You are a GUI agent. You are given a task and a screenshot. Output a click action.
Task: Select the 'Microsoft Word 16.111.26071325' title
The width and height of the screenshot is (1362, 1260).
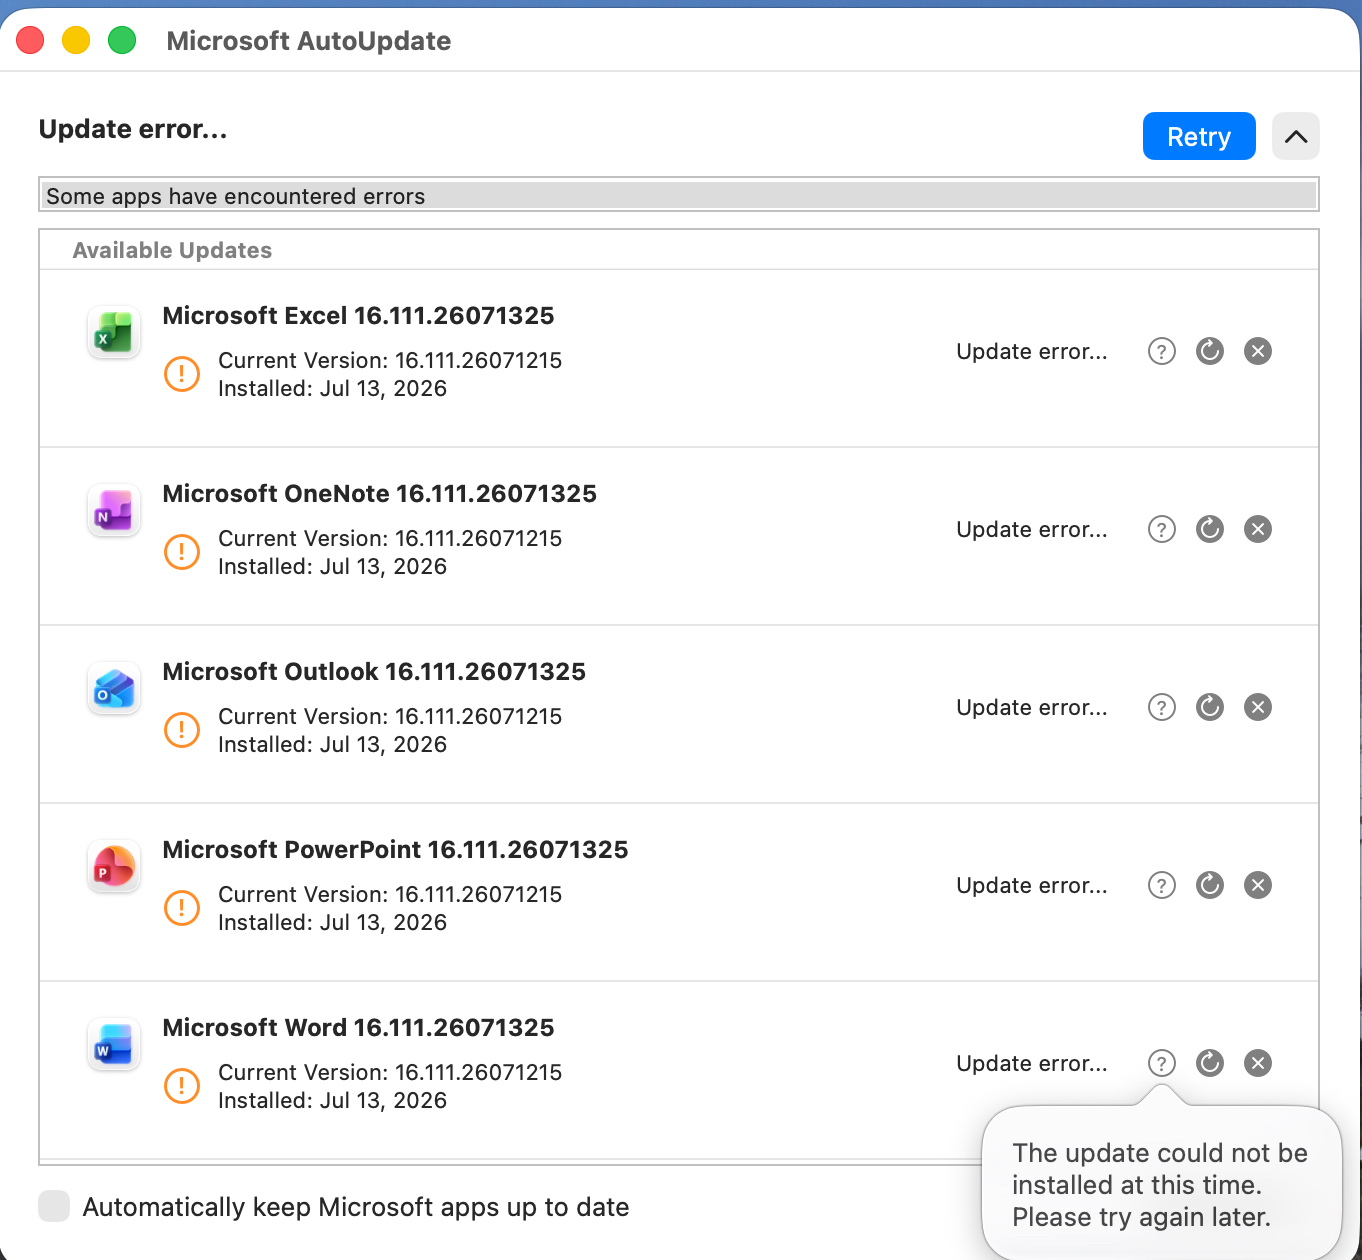[x=358, y=1027]
